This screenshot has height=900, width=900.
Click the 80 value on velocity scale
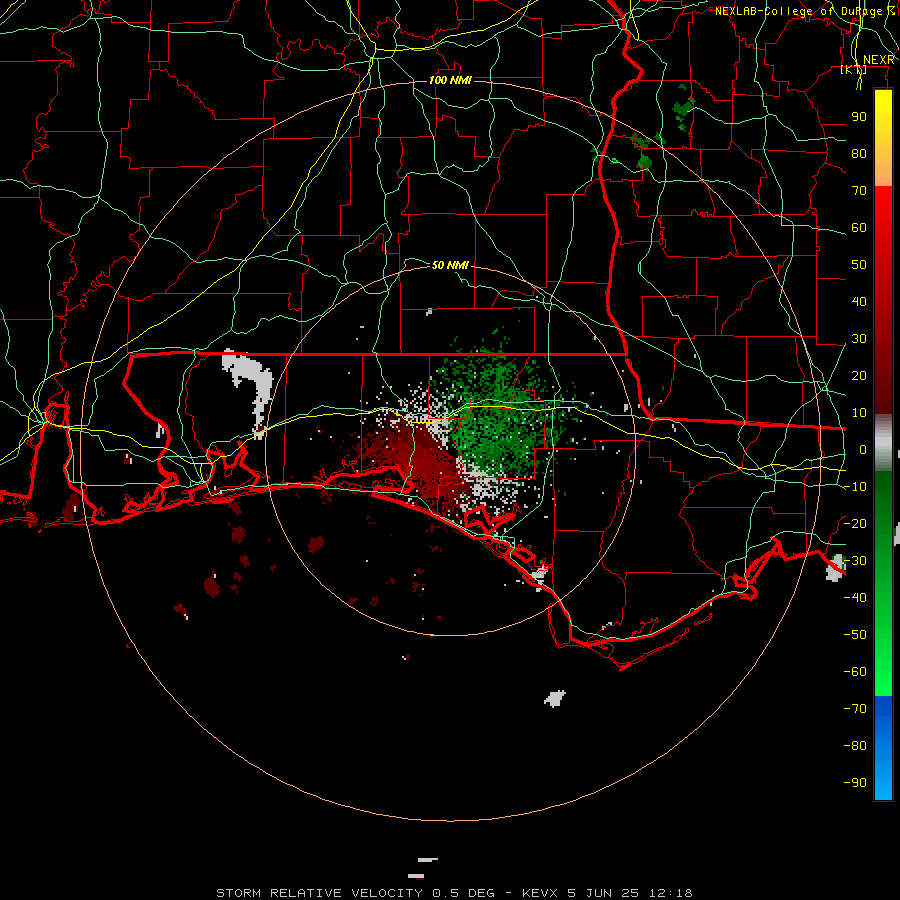click(859, 153)
